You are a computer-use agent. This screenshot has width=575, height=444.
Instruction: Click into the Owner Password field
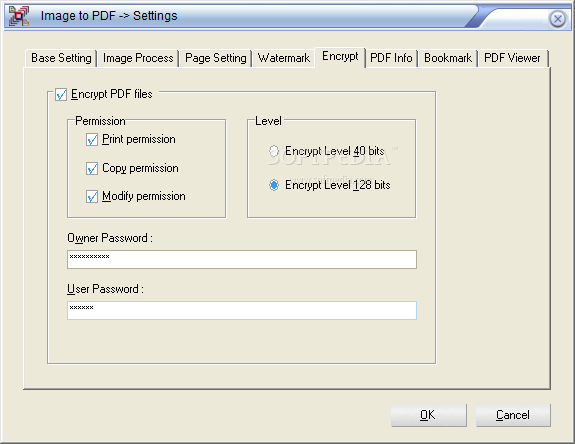(242, 260)
